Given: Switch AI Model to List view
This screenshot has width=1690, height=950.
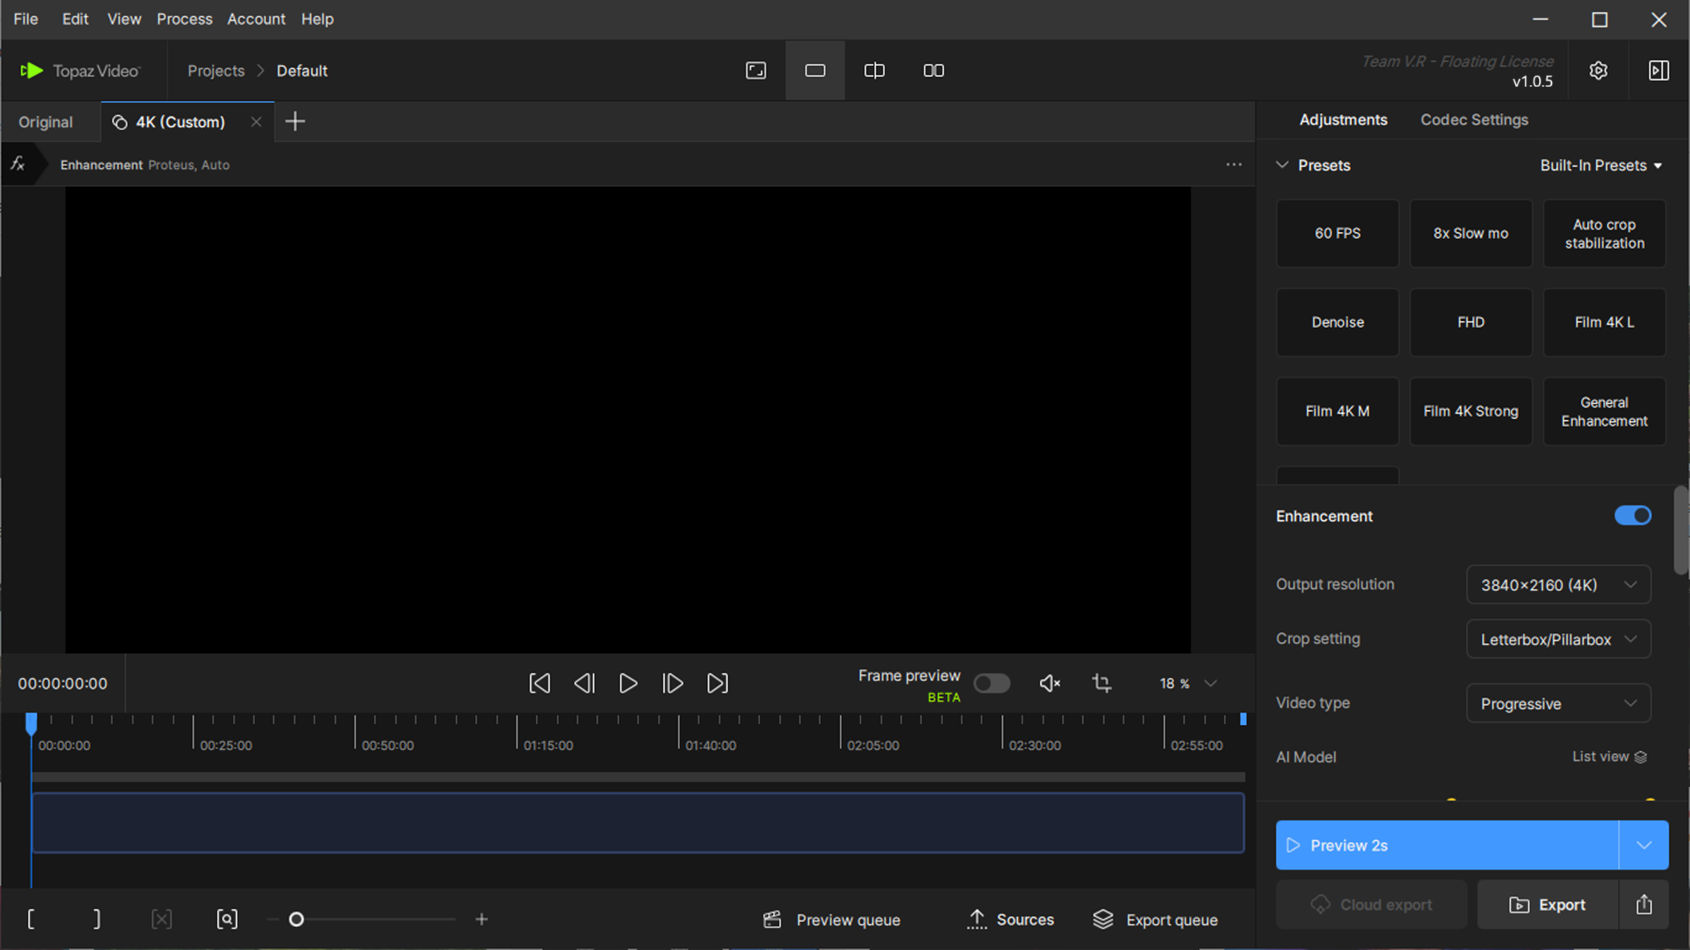Looking at the screenshot, I should [1608, 757].
